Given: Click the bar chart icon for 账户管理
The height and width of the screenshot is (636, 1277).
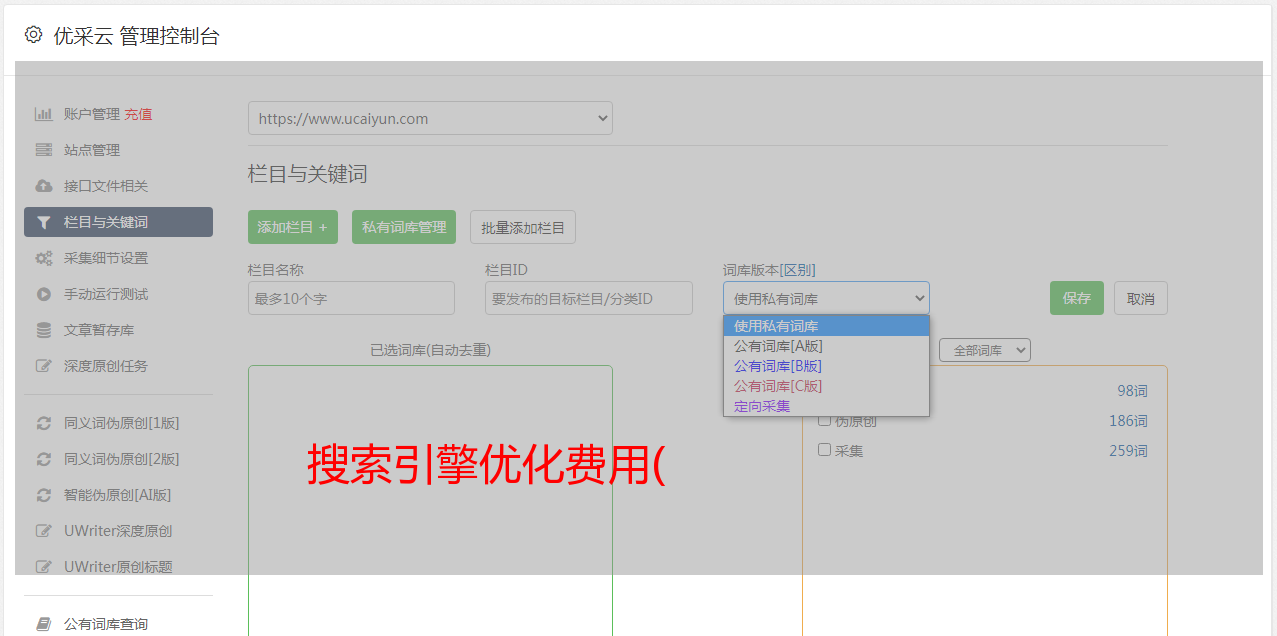Looking at the screenshot, I should click(44, 114).
